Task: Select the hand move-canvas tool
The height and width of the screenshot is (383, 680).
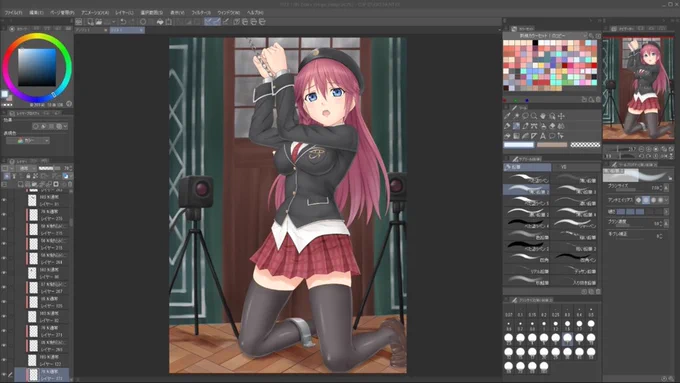Action: point(543,116)
